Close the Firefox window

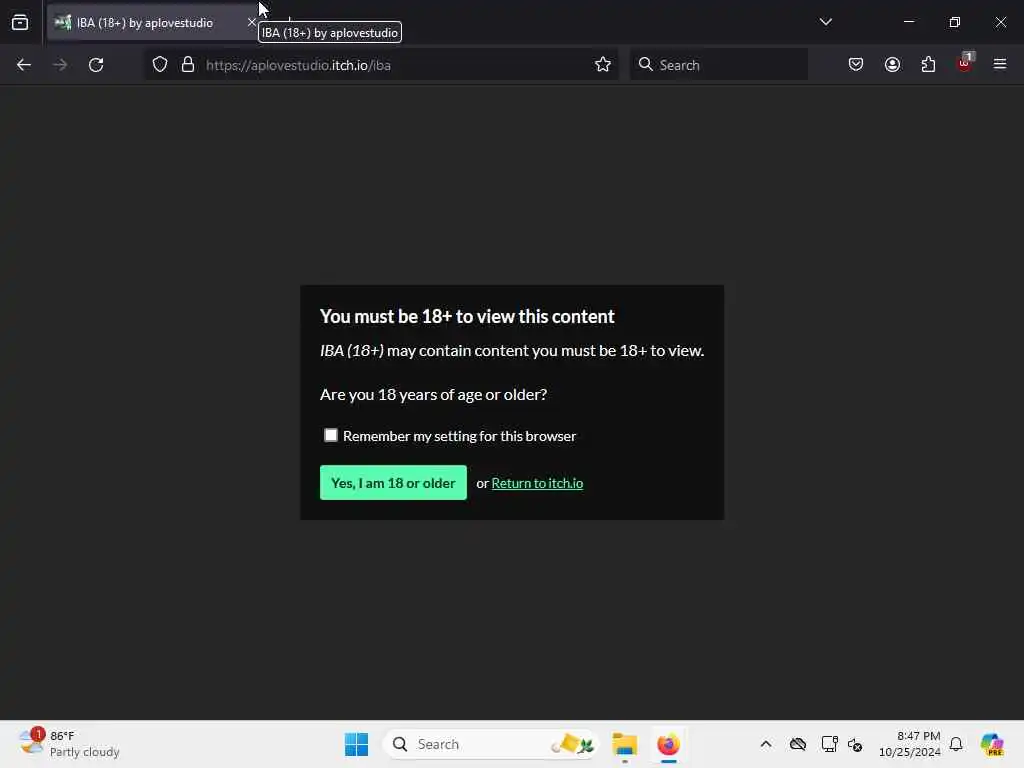1000,22
